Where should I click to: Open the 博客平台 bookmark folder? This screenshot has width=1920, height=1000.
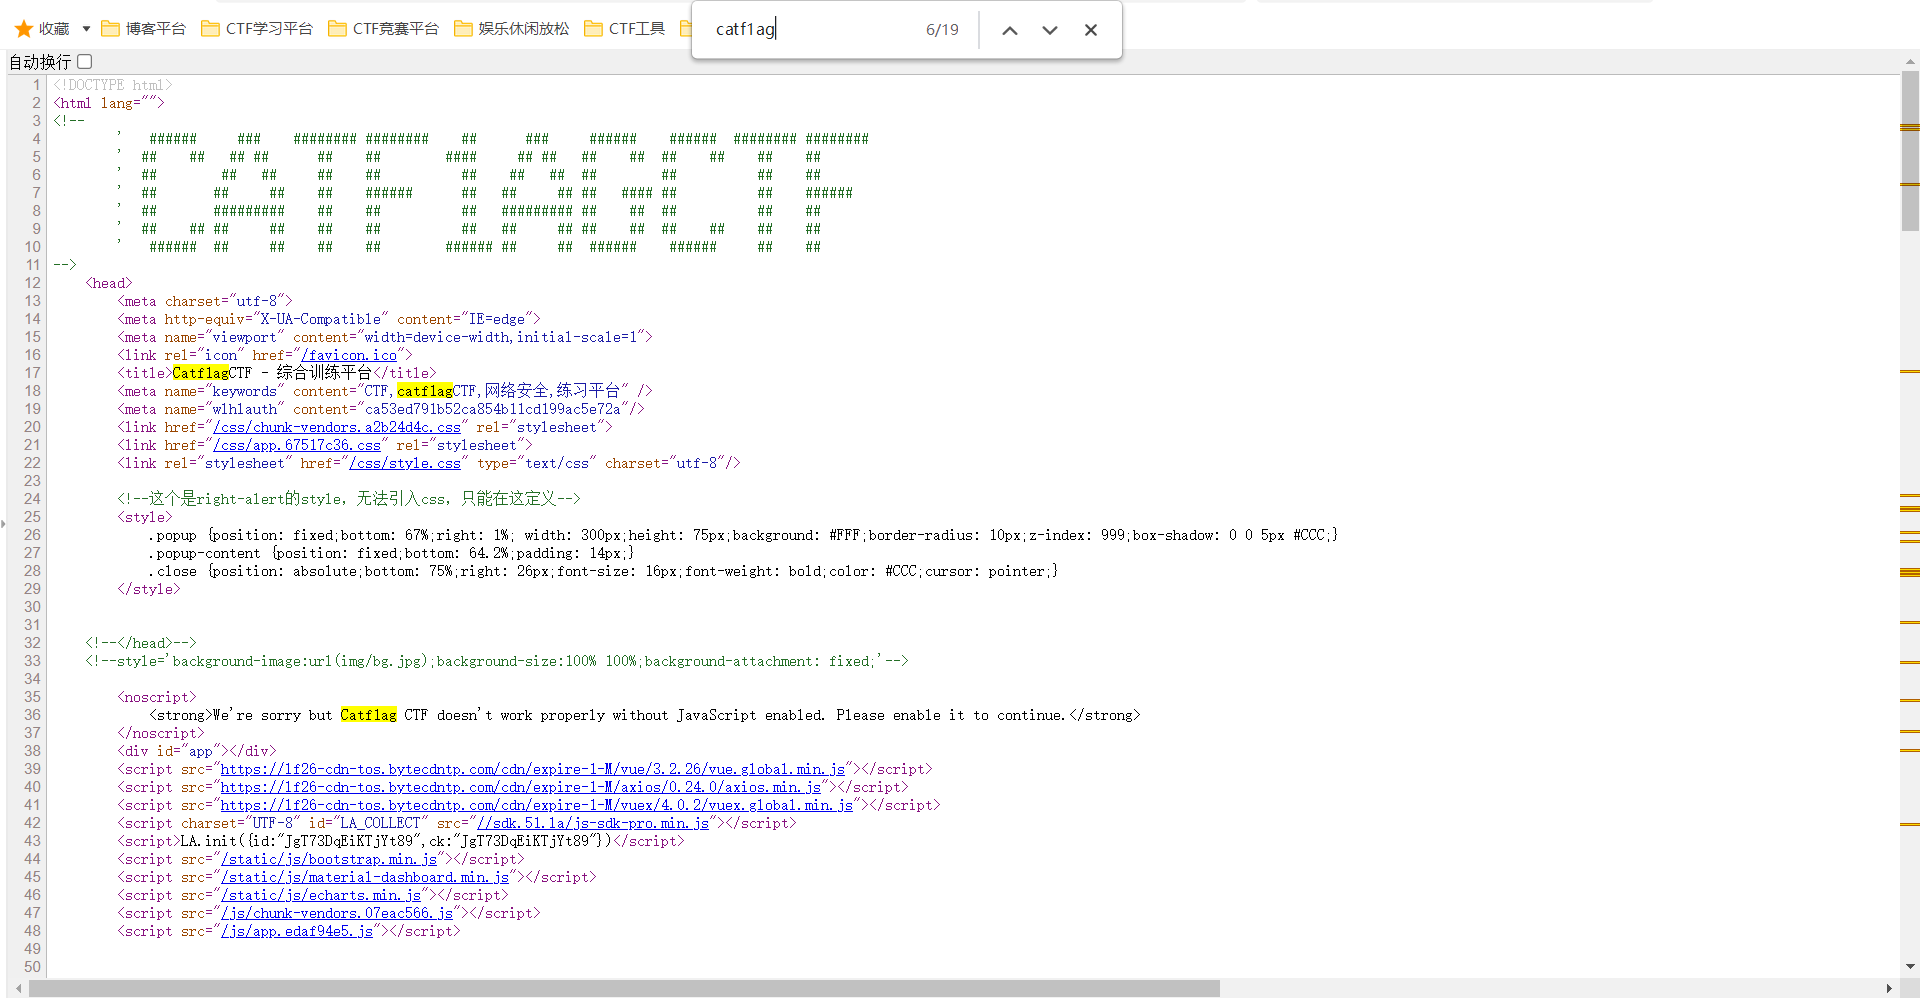[x=144, y=29]
